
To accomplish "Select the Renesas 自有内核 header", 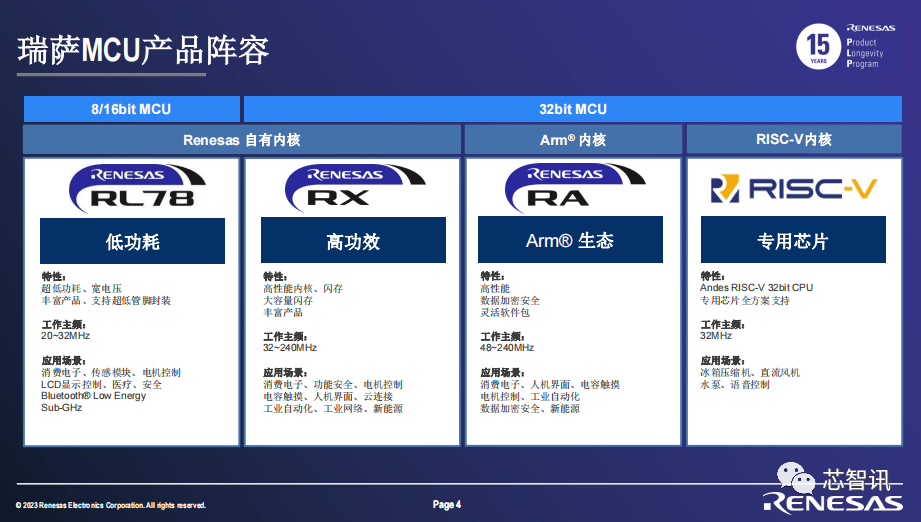I will pos(241,140).
